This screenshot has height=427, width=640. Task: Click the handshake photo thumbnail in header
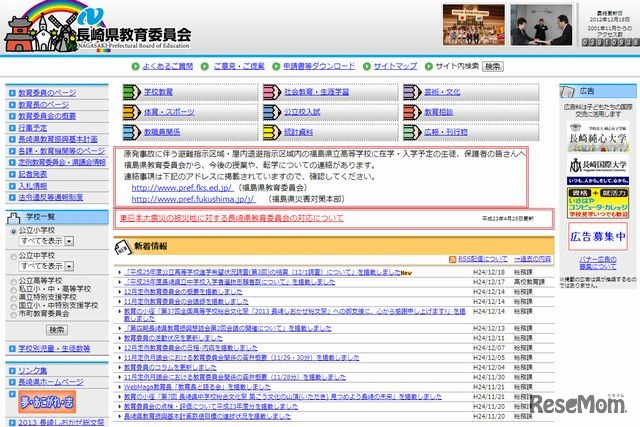[541, 25]
